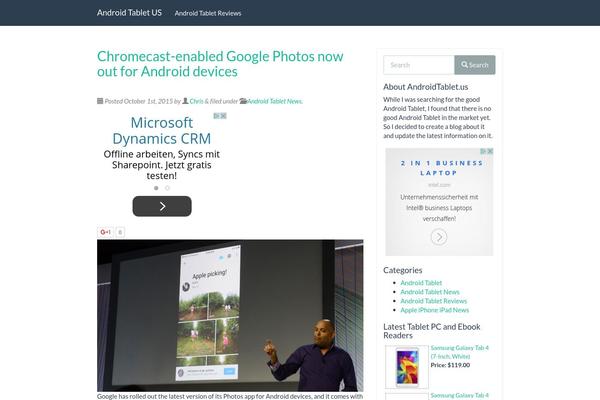Select the second carousel dot in Microsoft ad

point(167,188)
